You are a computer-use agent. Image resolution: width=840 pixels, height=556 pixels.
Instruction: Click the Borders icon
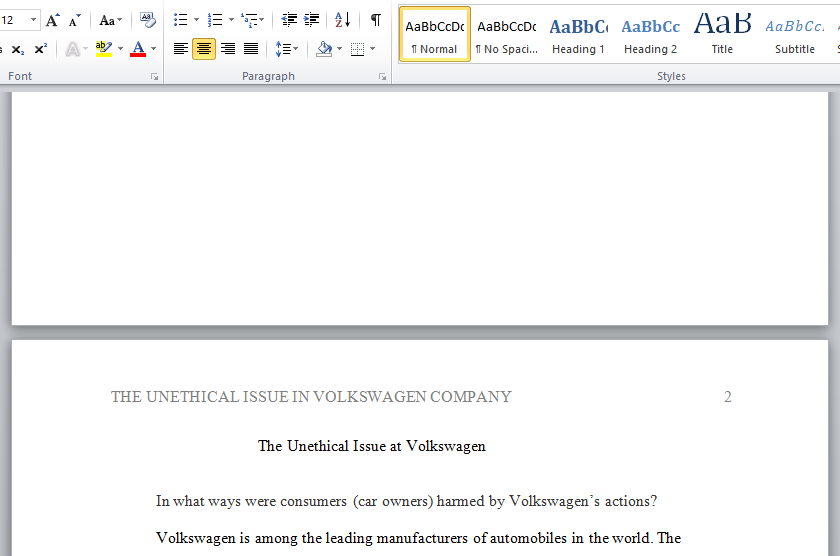tap(357, 49)
